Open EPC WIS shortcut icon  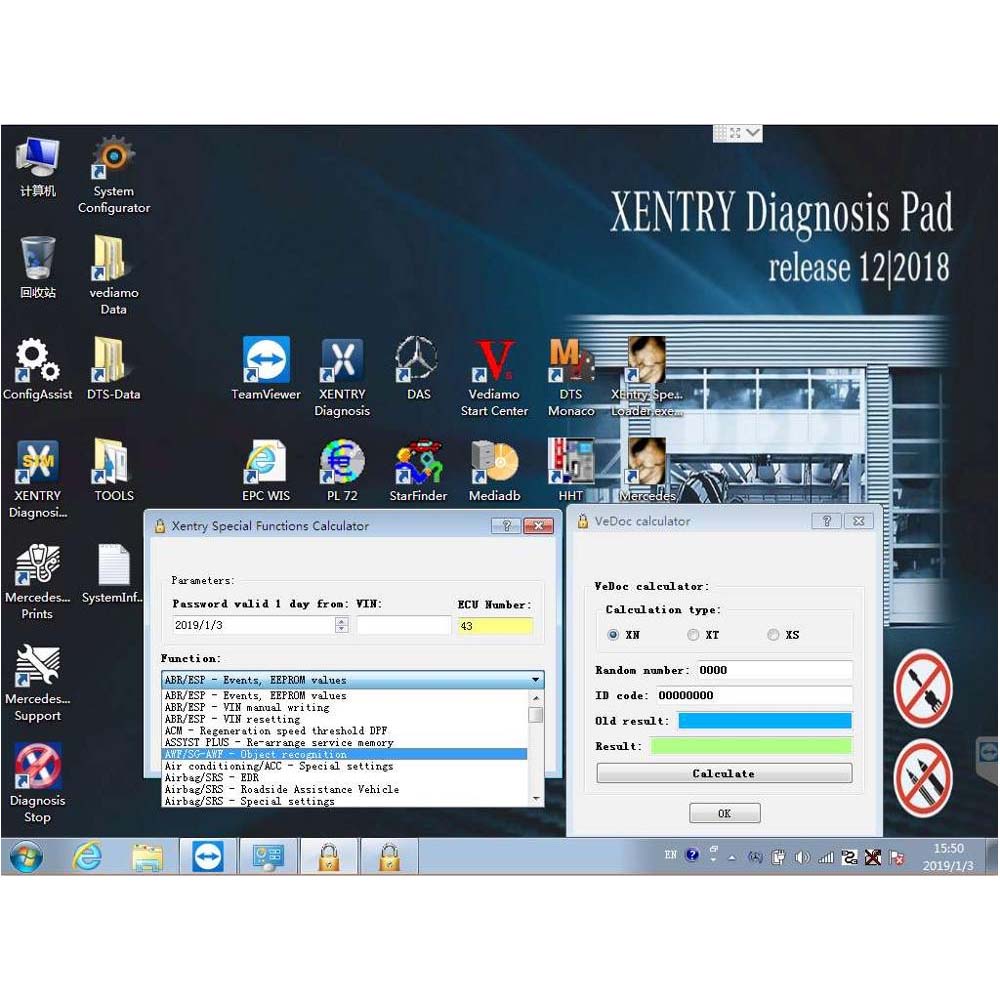[265, 470]
